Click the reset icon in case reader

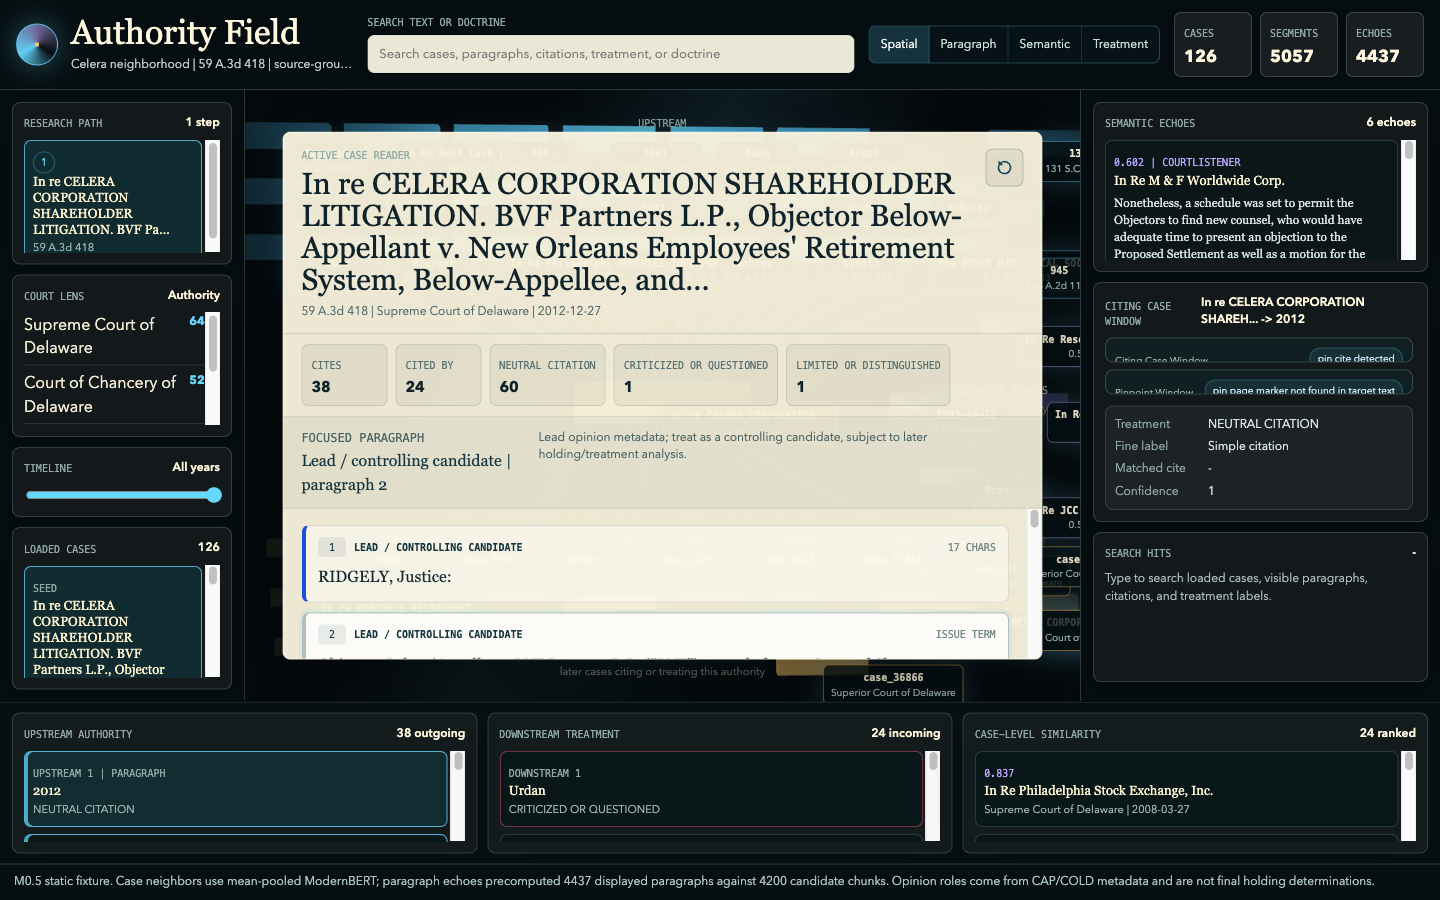[1004, 167]
